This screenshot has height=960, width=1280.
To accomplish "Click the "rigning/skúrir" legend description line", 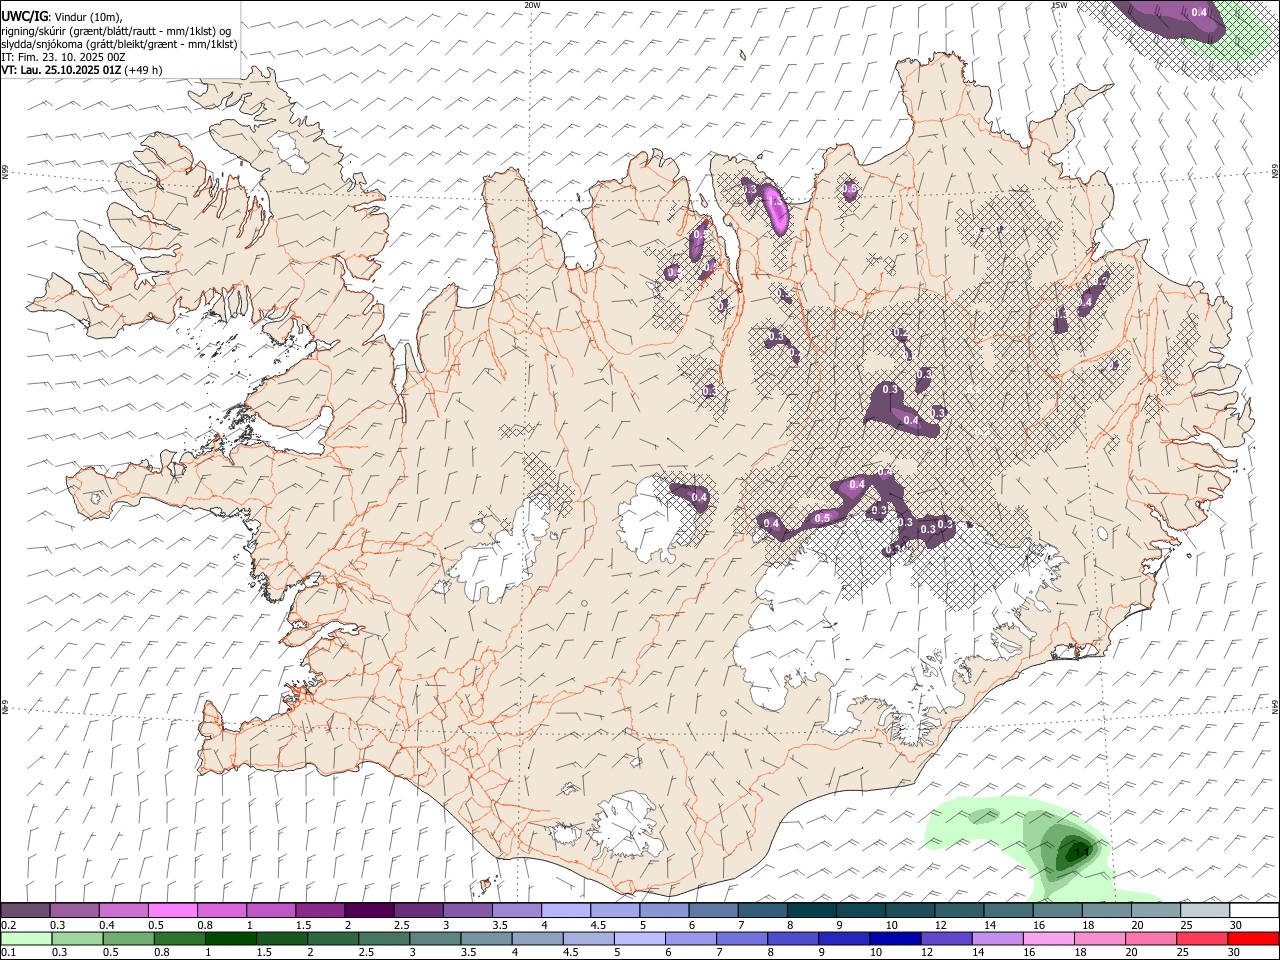I will (x=116, y=31).
